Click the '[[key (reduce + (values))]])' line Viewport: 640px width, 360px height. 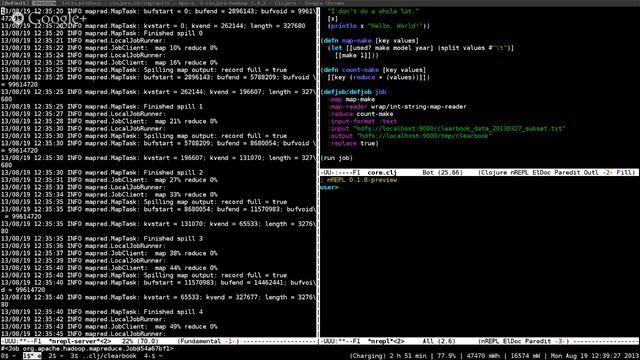[x=378, y=77]
